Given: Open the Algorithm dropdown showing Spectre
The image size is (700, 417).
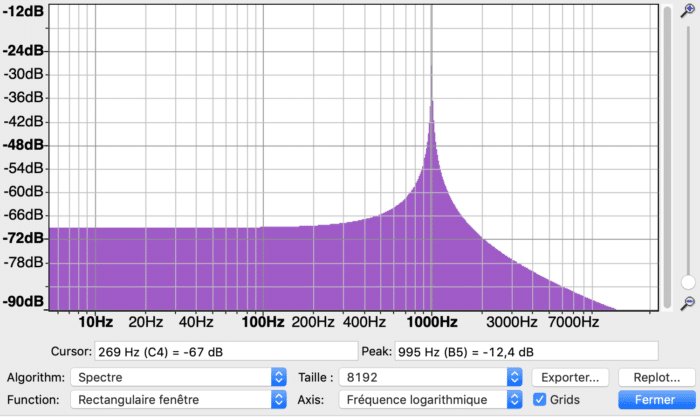Looking at the screenshot, I should click(x=178, y=377).
